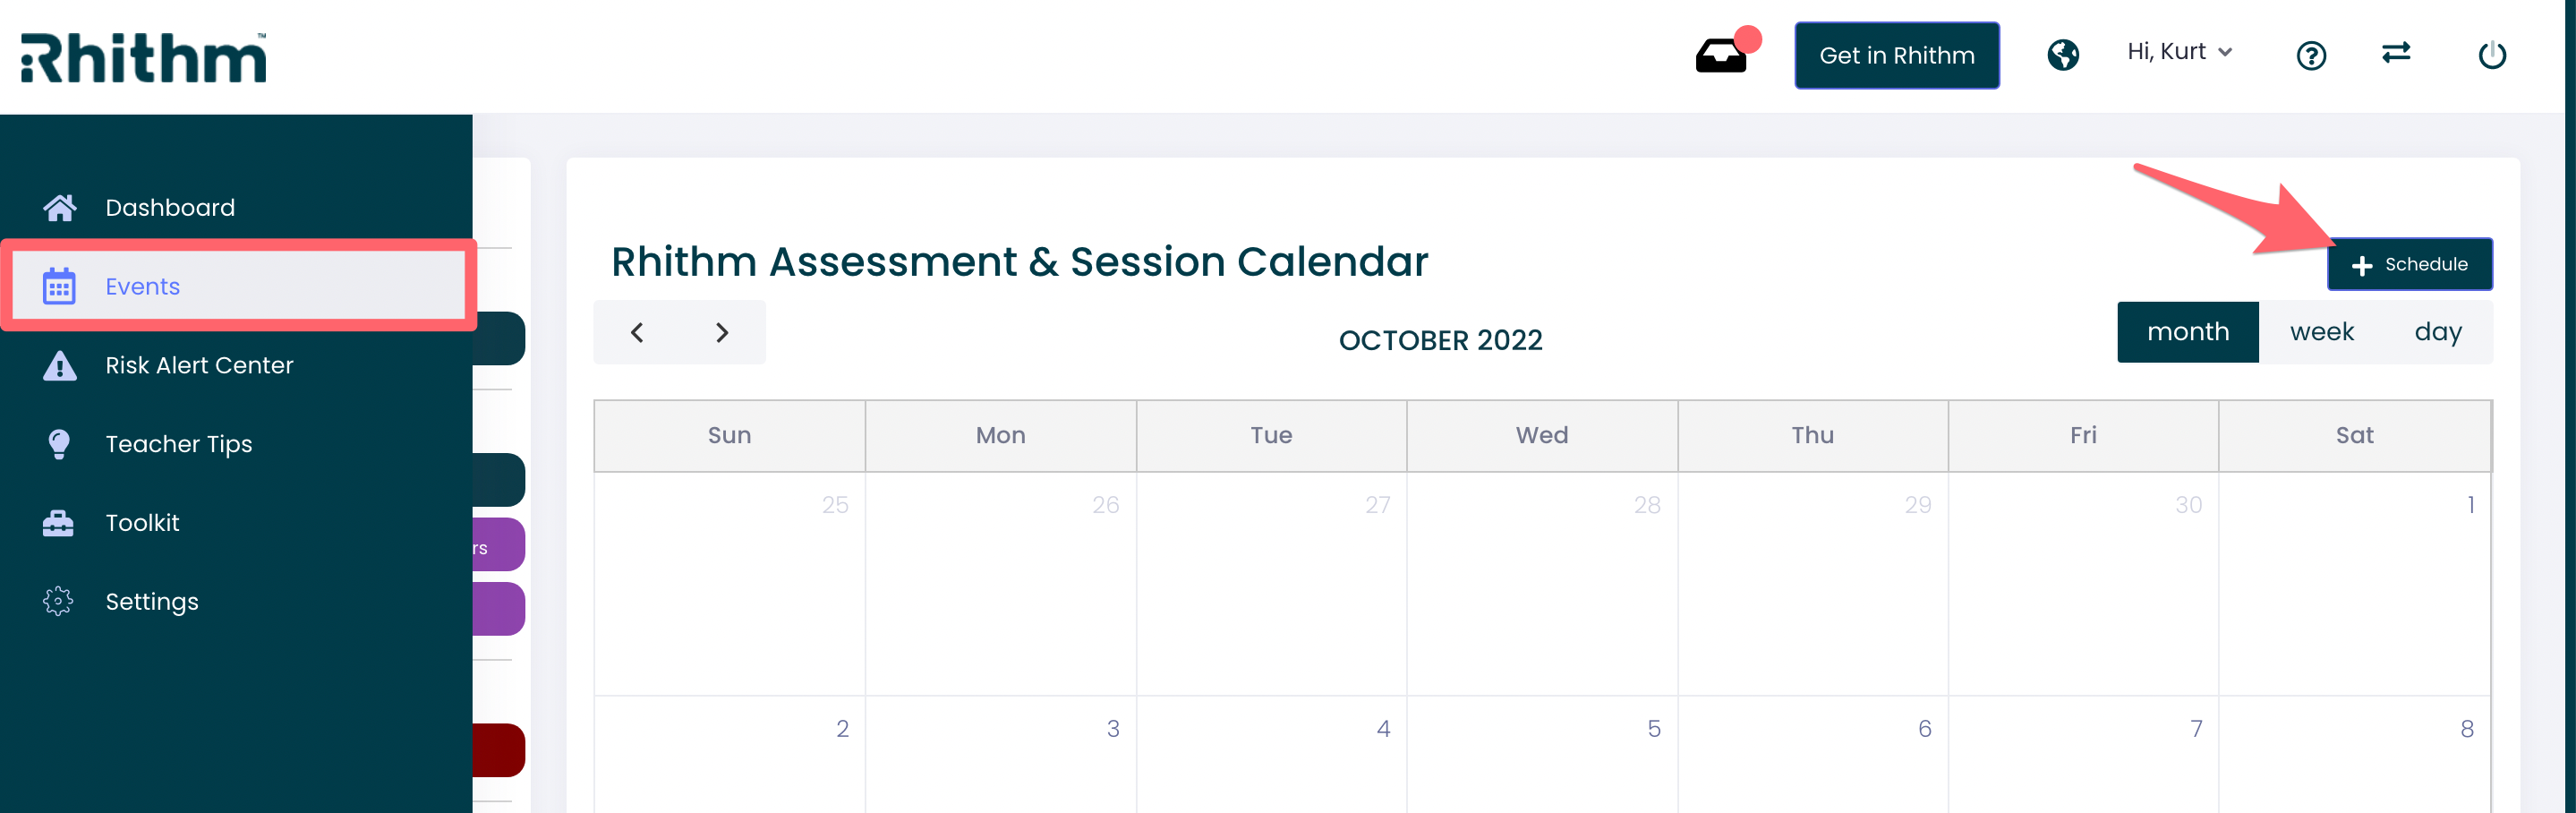Select the month view tab

point(2187,332)
